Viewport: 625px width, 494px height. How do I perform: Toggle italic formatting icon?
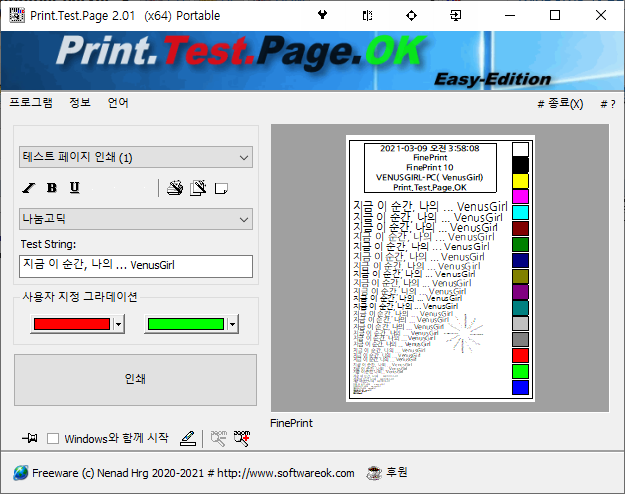click(29, 187)
